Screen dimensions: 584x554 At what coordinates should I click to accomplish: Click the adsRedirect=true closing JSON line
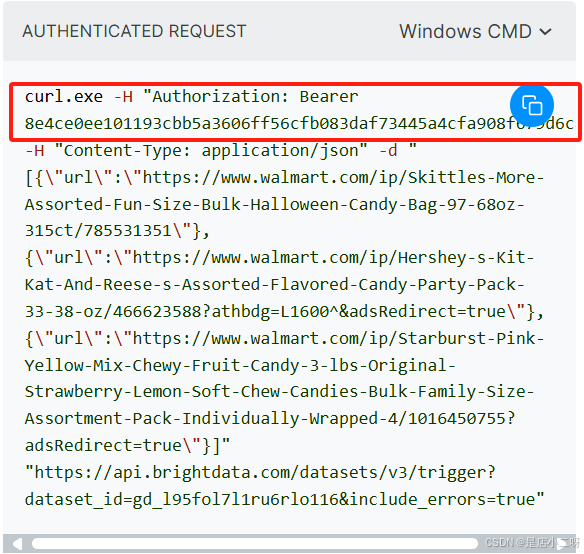pos(127,446)
